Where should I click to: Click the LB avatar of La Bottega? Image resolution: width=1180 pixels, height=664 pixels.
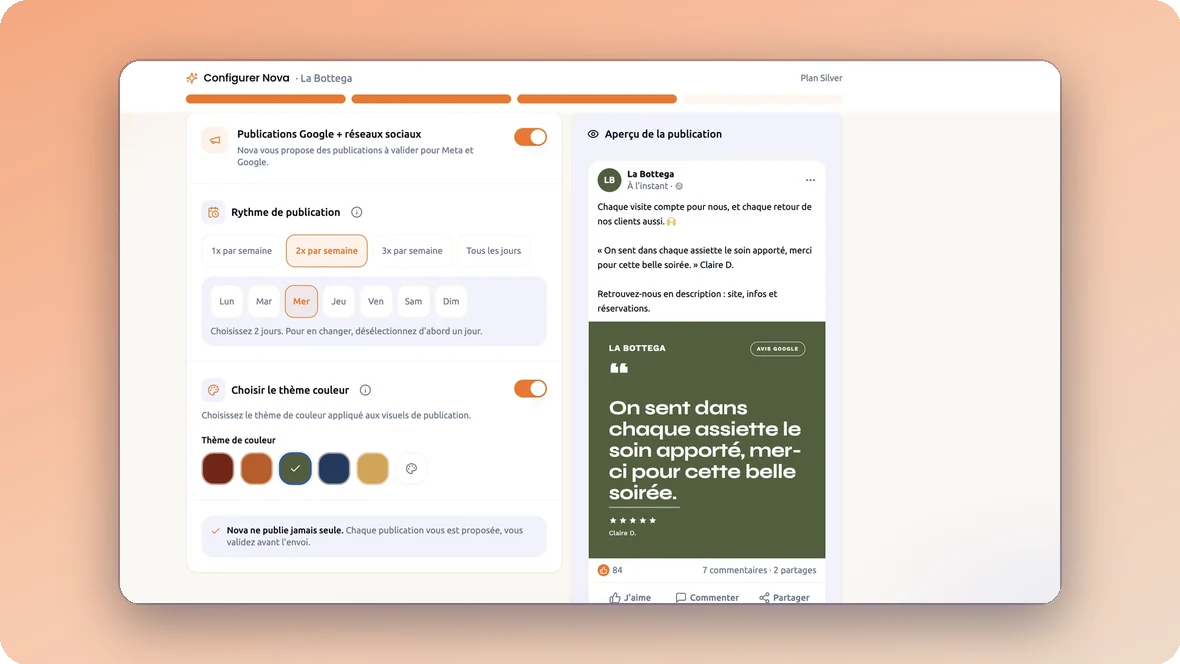(x=609, y=180)
